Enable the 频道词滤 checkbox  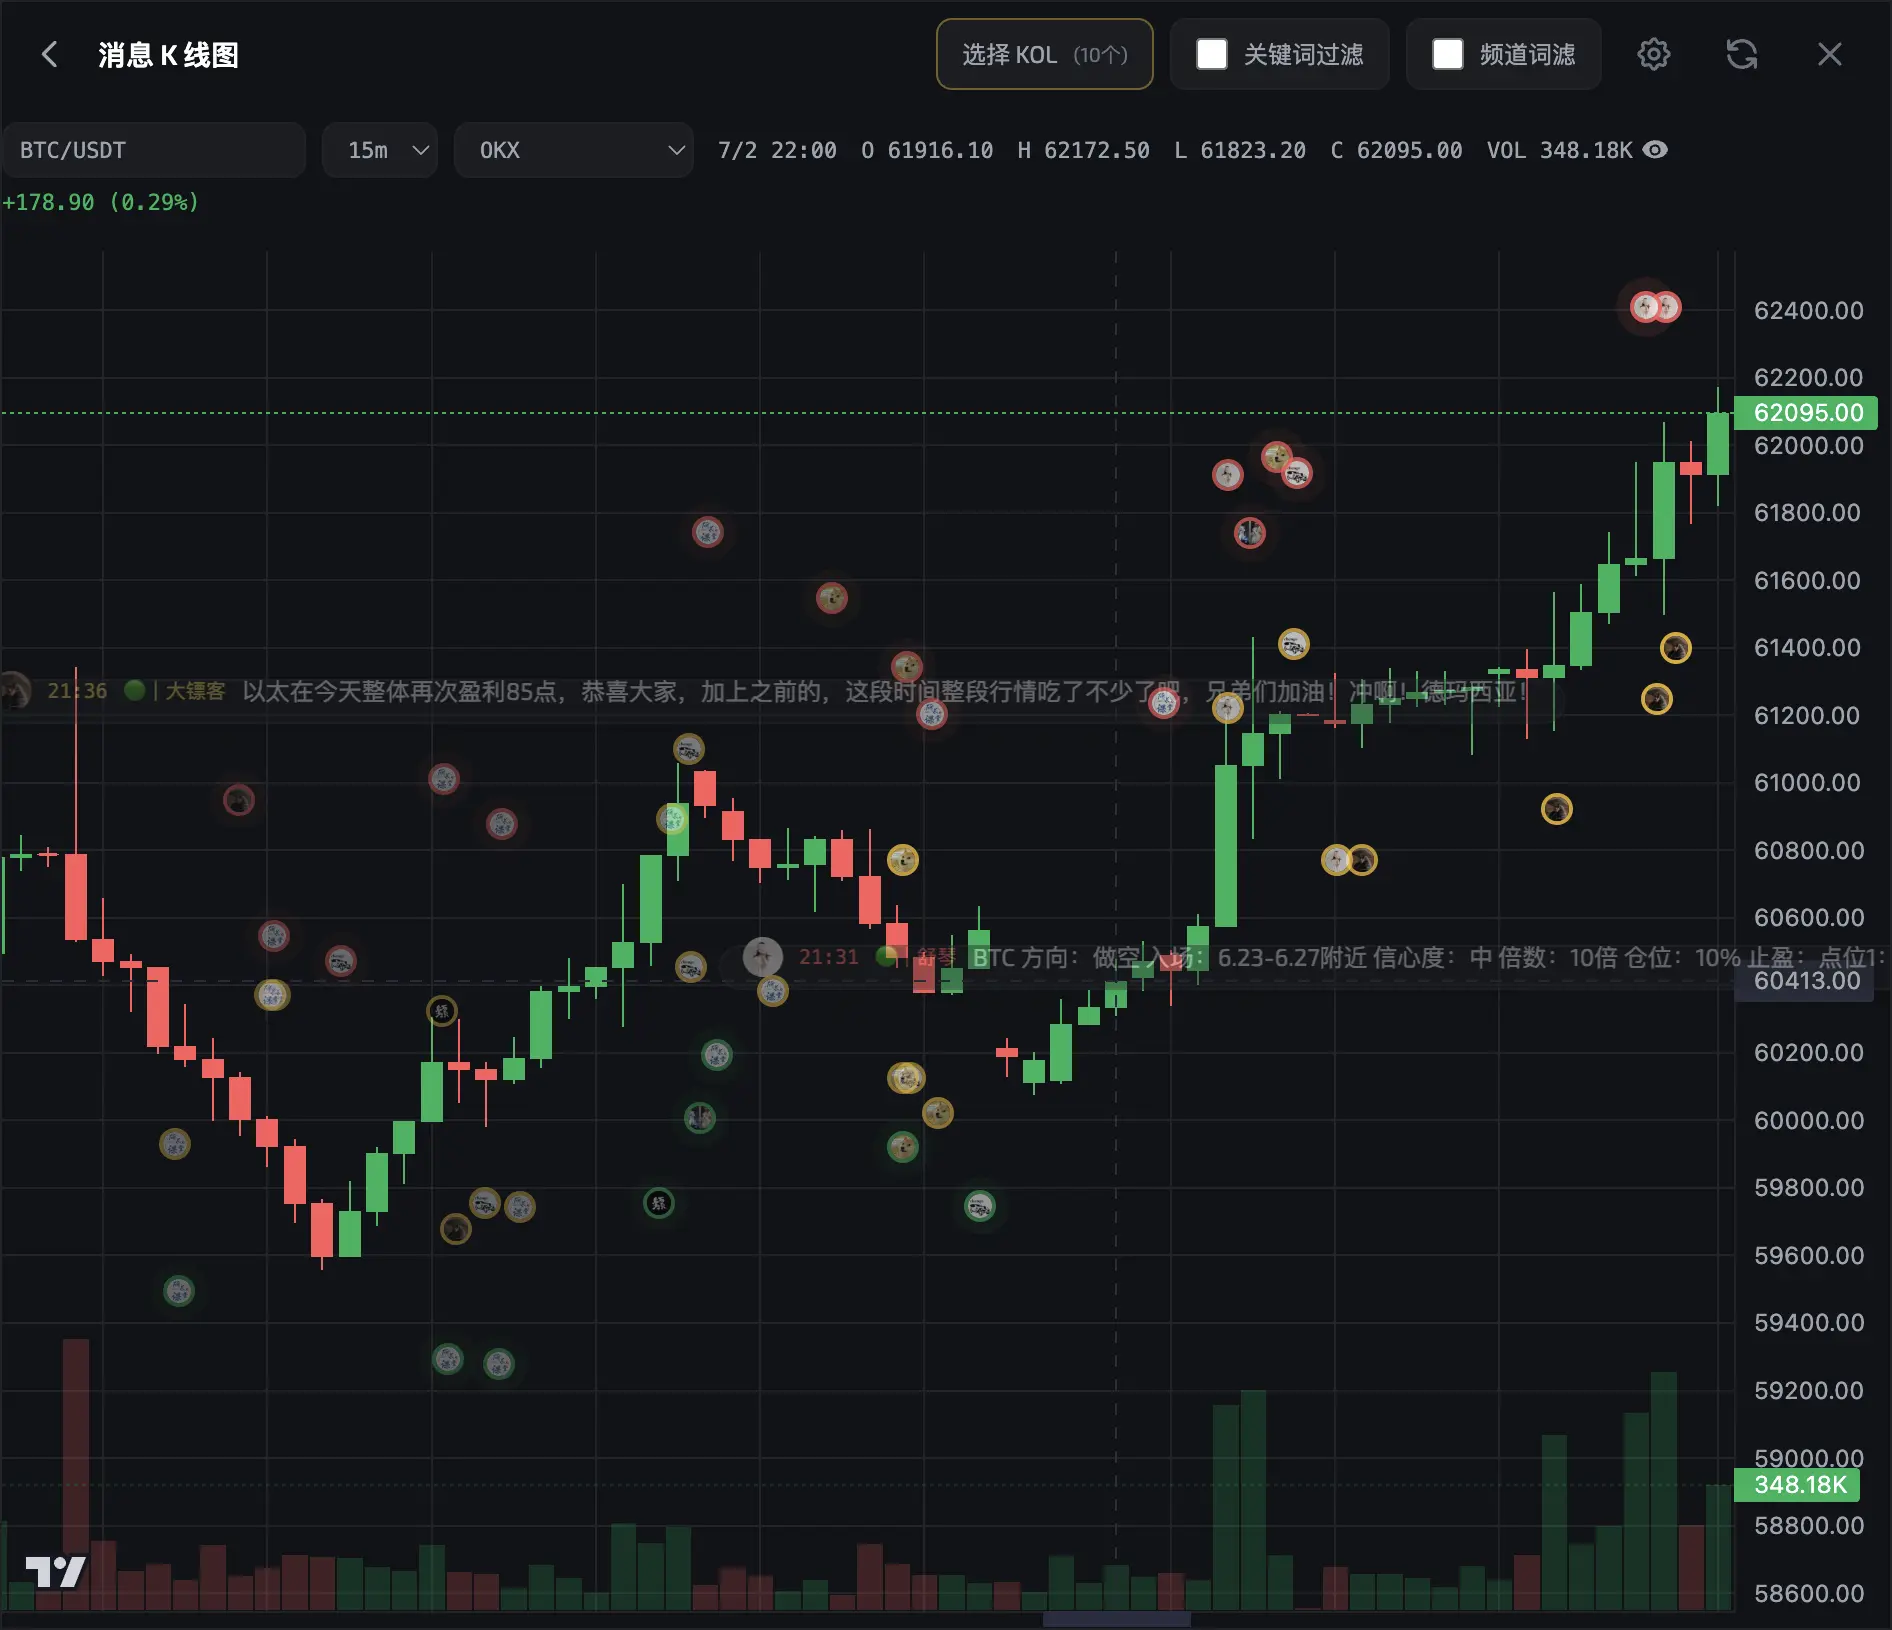[x=1447, y=54]
